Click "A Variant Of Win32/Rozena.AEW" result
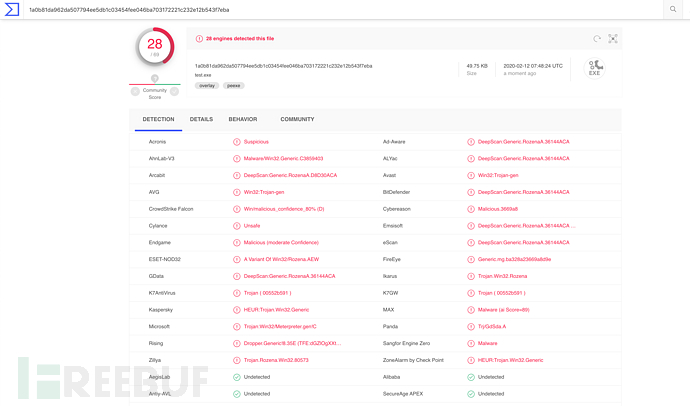 [281, 259]
